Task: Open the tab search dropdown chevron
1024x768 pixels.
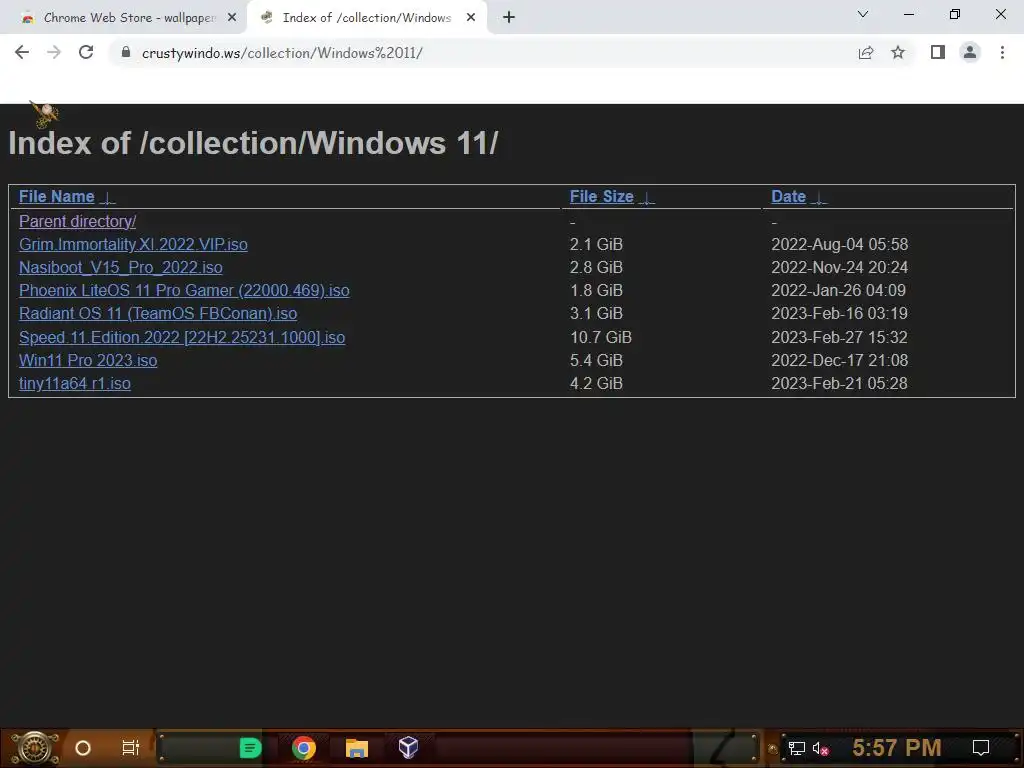Action: tap(863, 14)
